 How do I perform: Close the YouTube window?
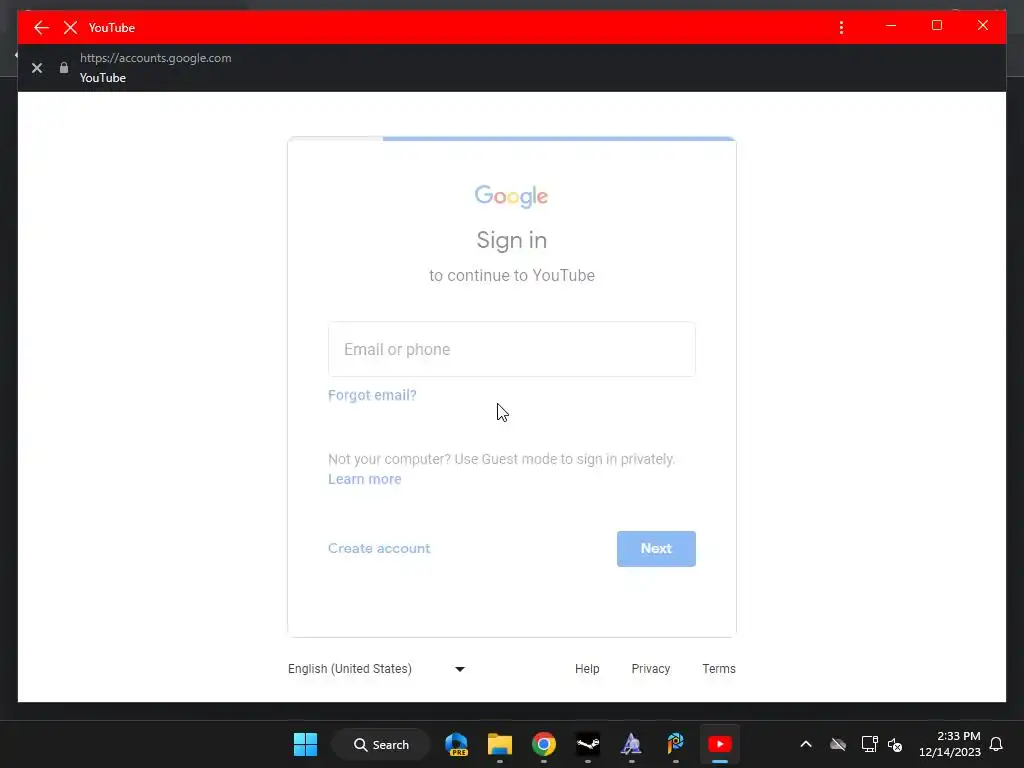pos(982,25)
